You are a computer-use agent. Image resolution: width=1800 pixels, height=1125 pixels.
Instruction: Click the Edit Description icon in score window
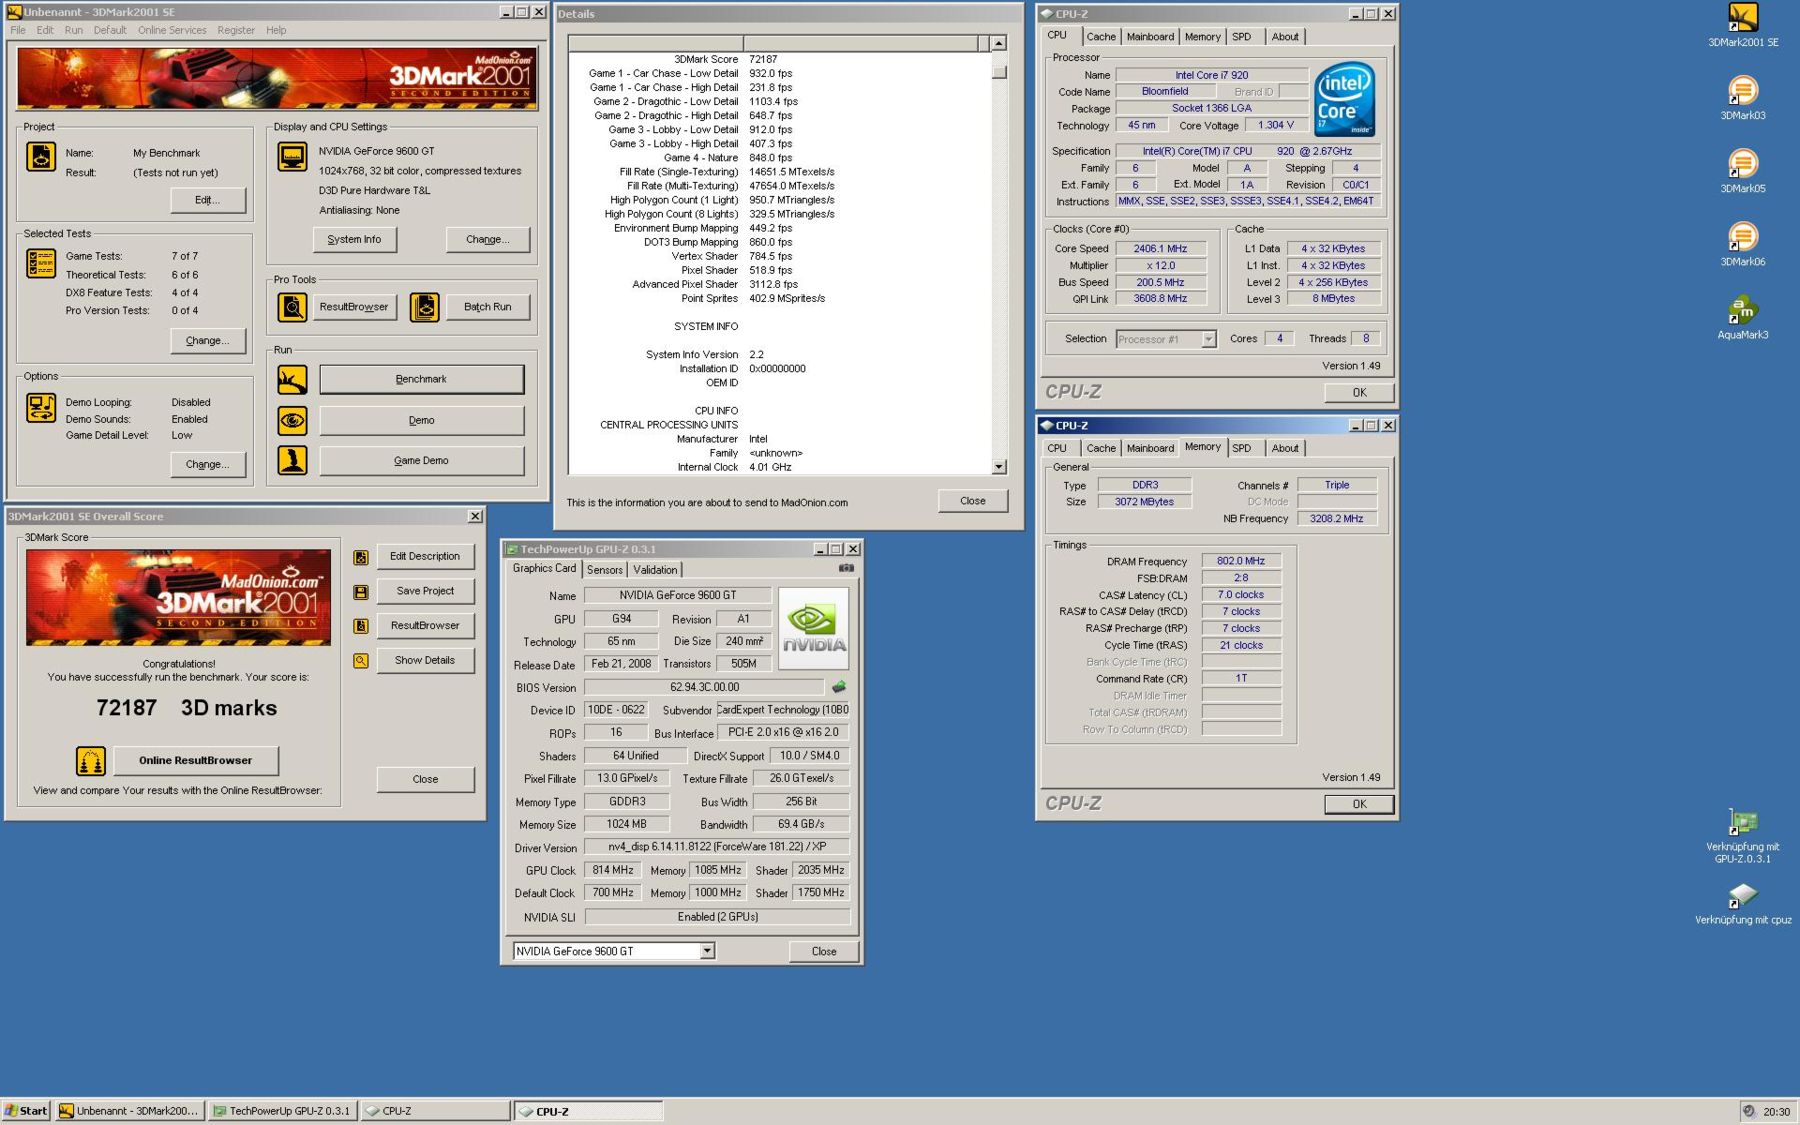click(x=361, y=557)
